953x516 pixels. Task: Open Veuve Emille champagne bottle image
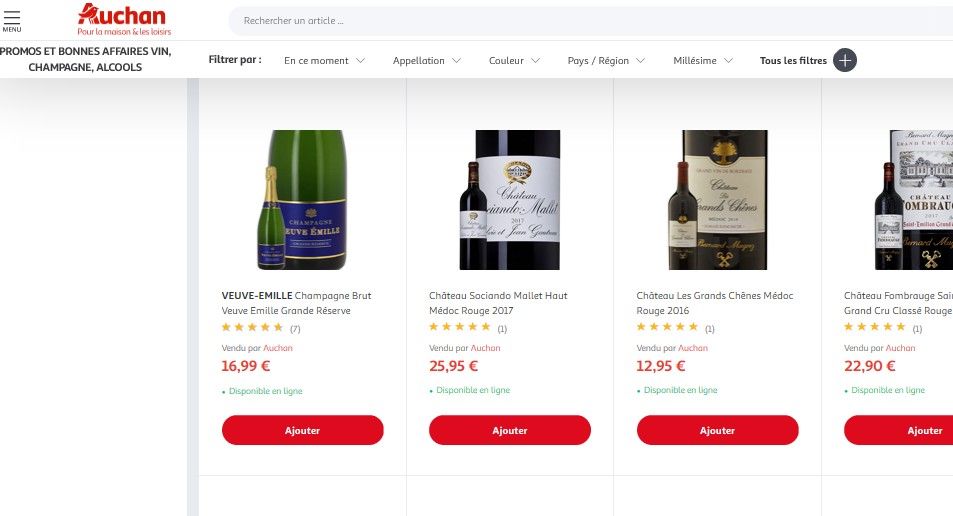point(302,200)
